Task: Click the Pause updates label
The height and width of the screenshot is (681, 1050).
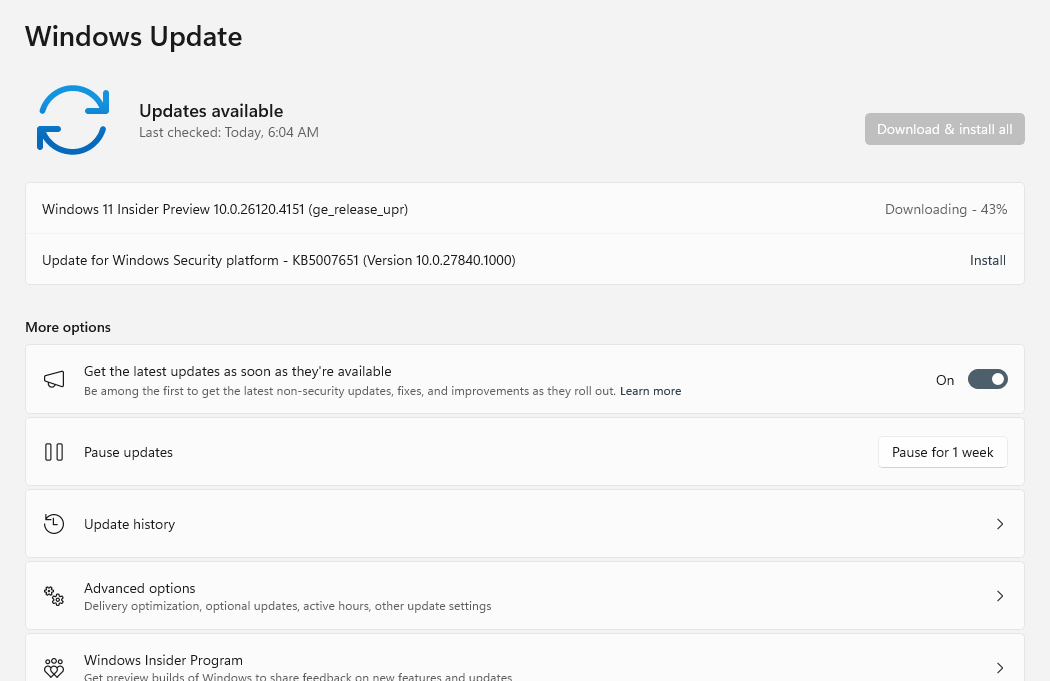Action: (x=128, y=452)
